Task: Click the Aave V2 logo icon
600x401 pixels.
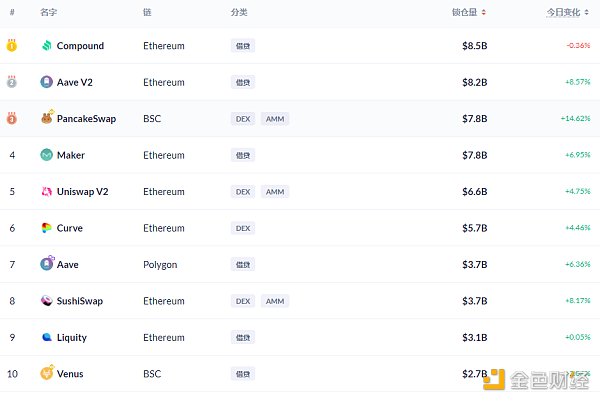Action: tap(47, 82)
